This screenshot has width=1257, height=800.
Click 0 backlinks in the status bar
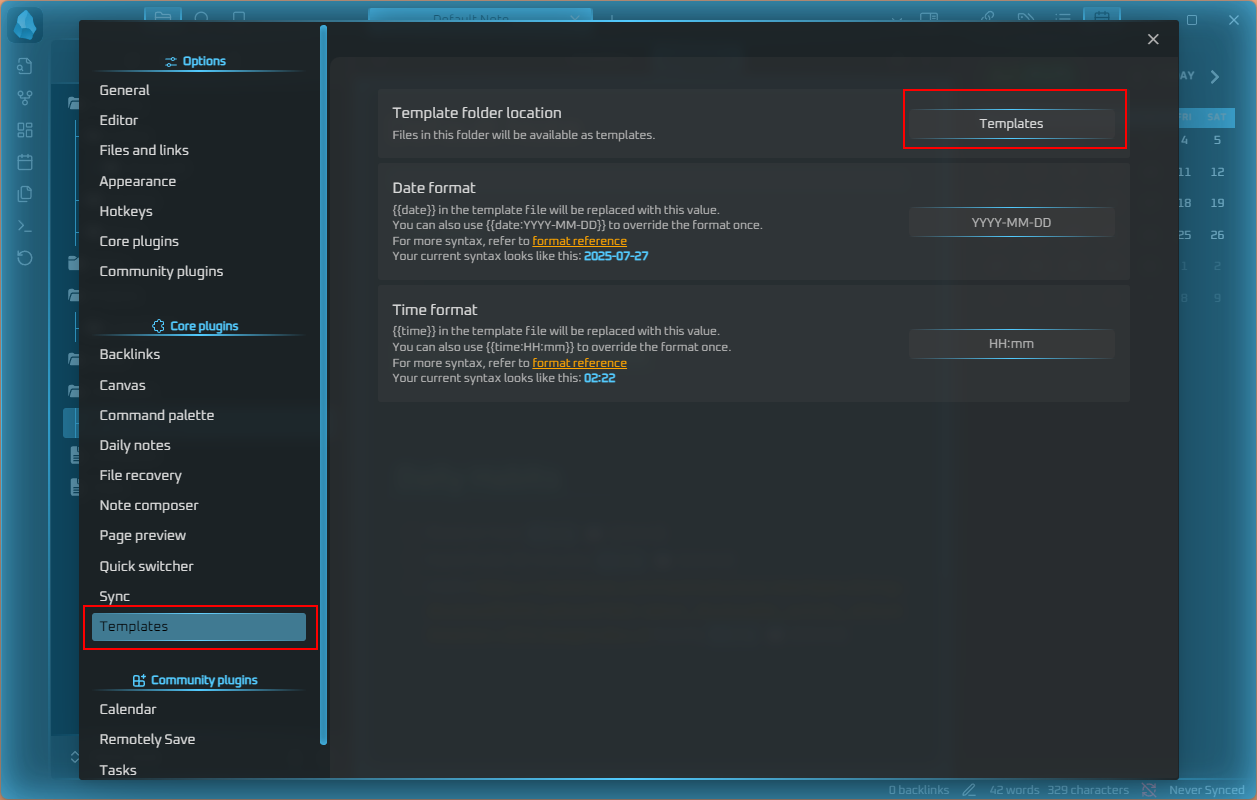click(919, 790)
